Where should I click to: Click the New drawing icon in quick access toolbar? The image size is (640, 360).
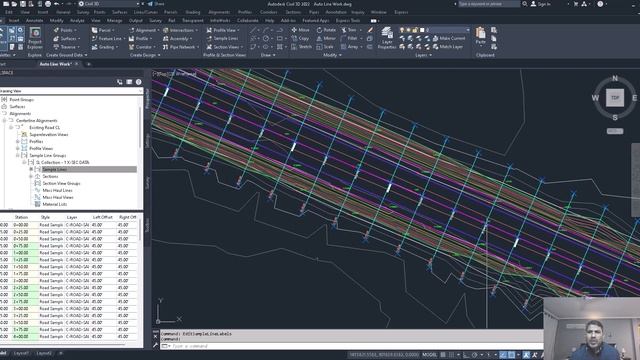6,4
